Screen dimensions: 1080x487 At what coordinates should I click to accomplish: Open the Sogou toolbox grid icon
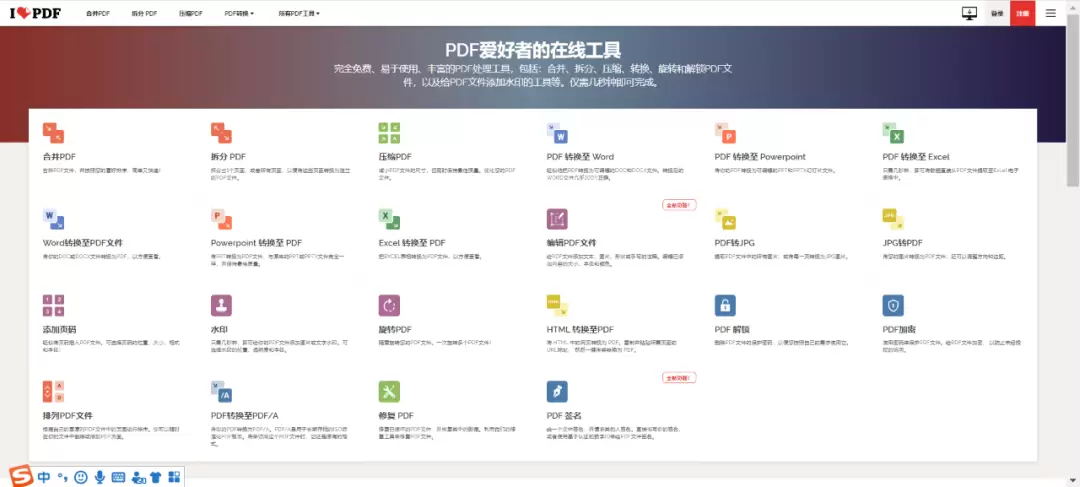tap(174, 477)
